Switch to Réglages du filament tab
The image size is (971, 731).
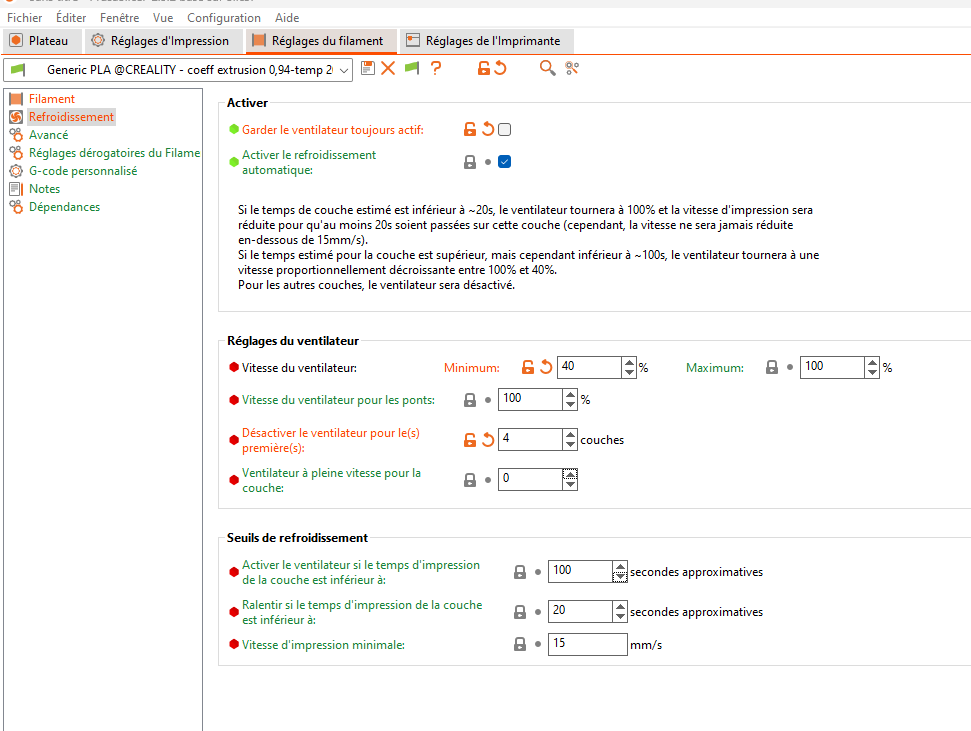(x=321, y=41)
